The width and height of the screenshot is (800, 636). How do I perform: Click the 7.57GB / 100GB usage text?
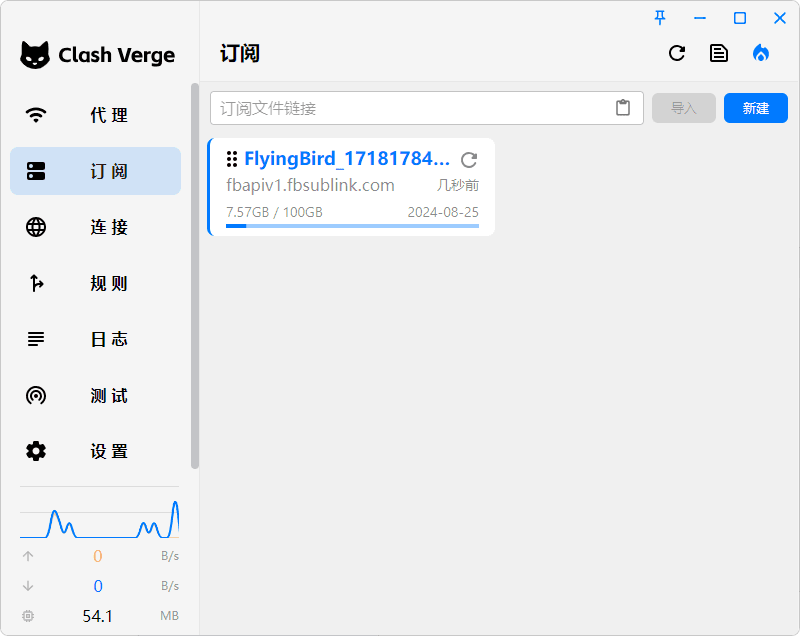click(274, 212)
